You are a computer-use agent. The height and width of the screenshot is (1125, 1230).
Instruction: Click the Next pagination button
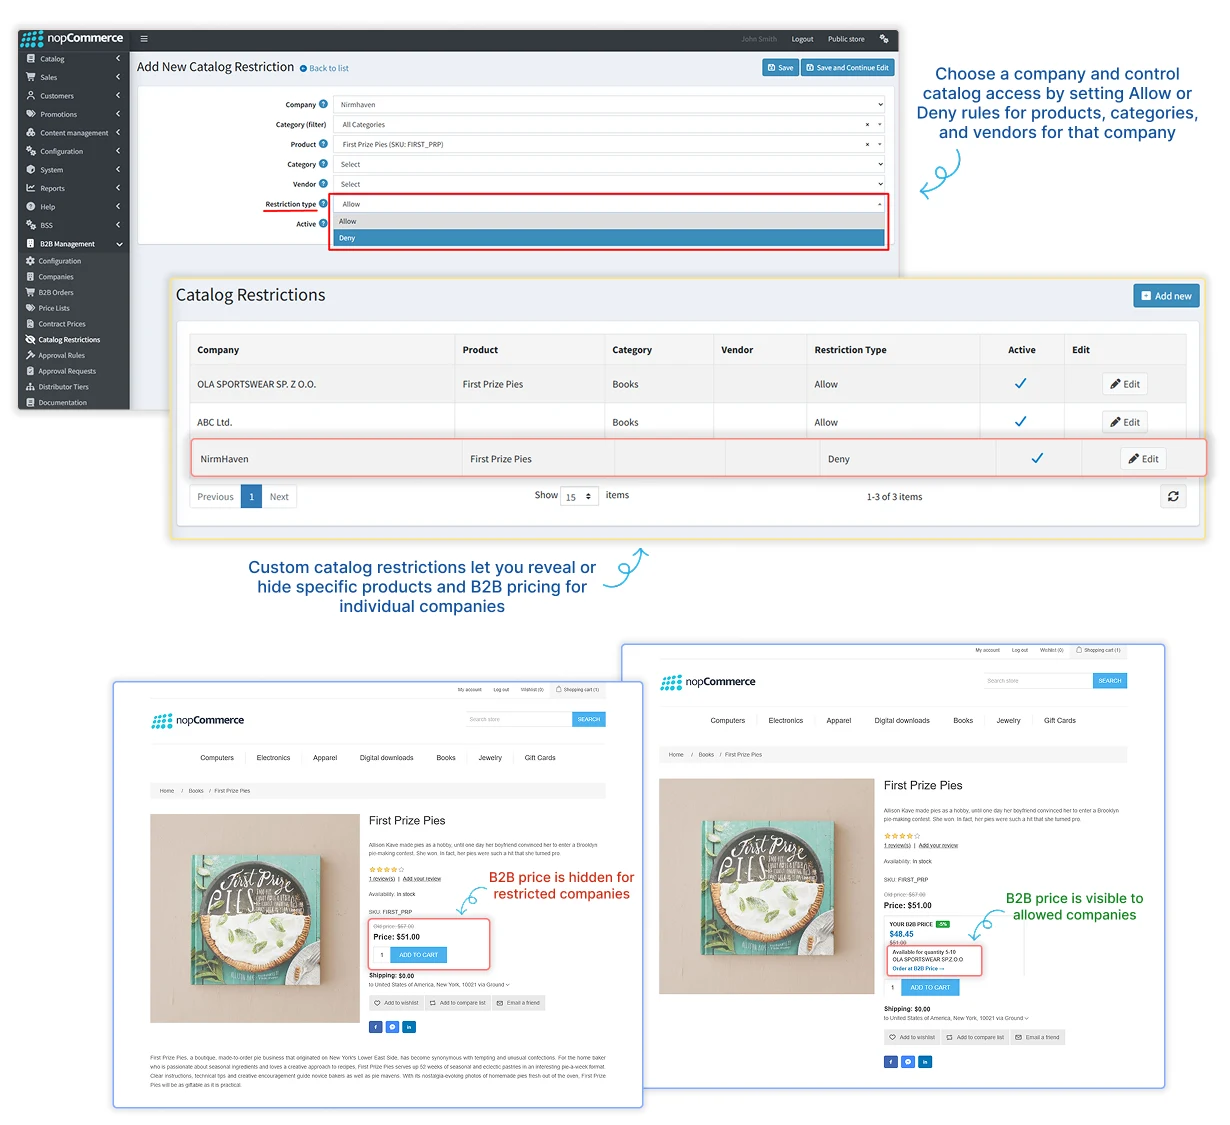point(279,496)
